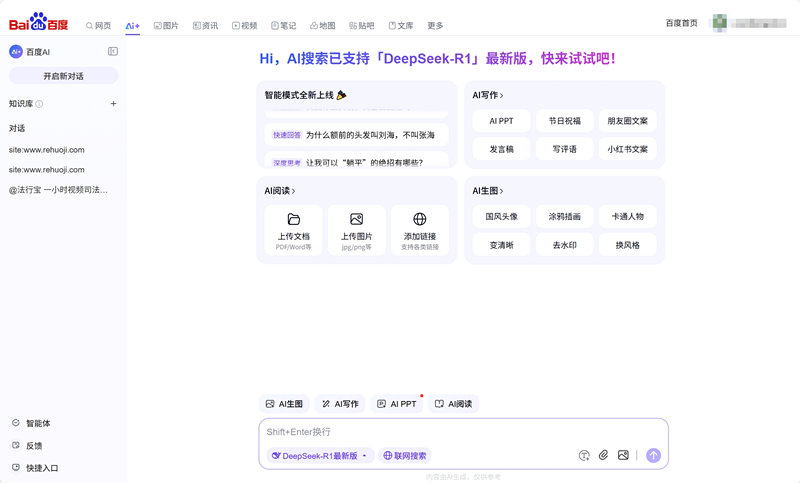Switch to the 网页 tab
The image size is (800, 483).
point(98,26)
